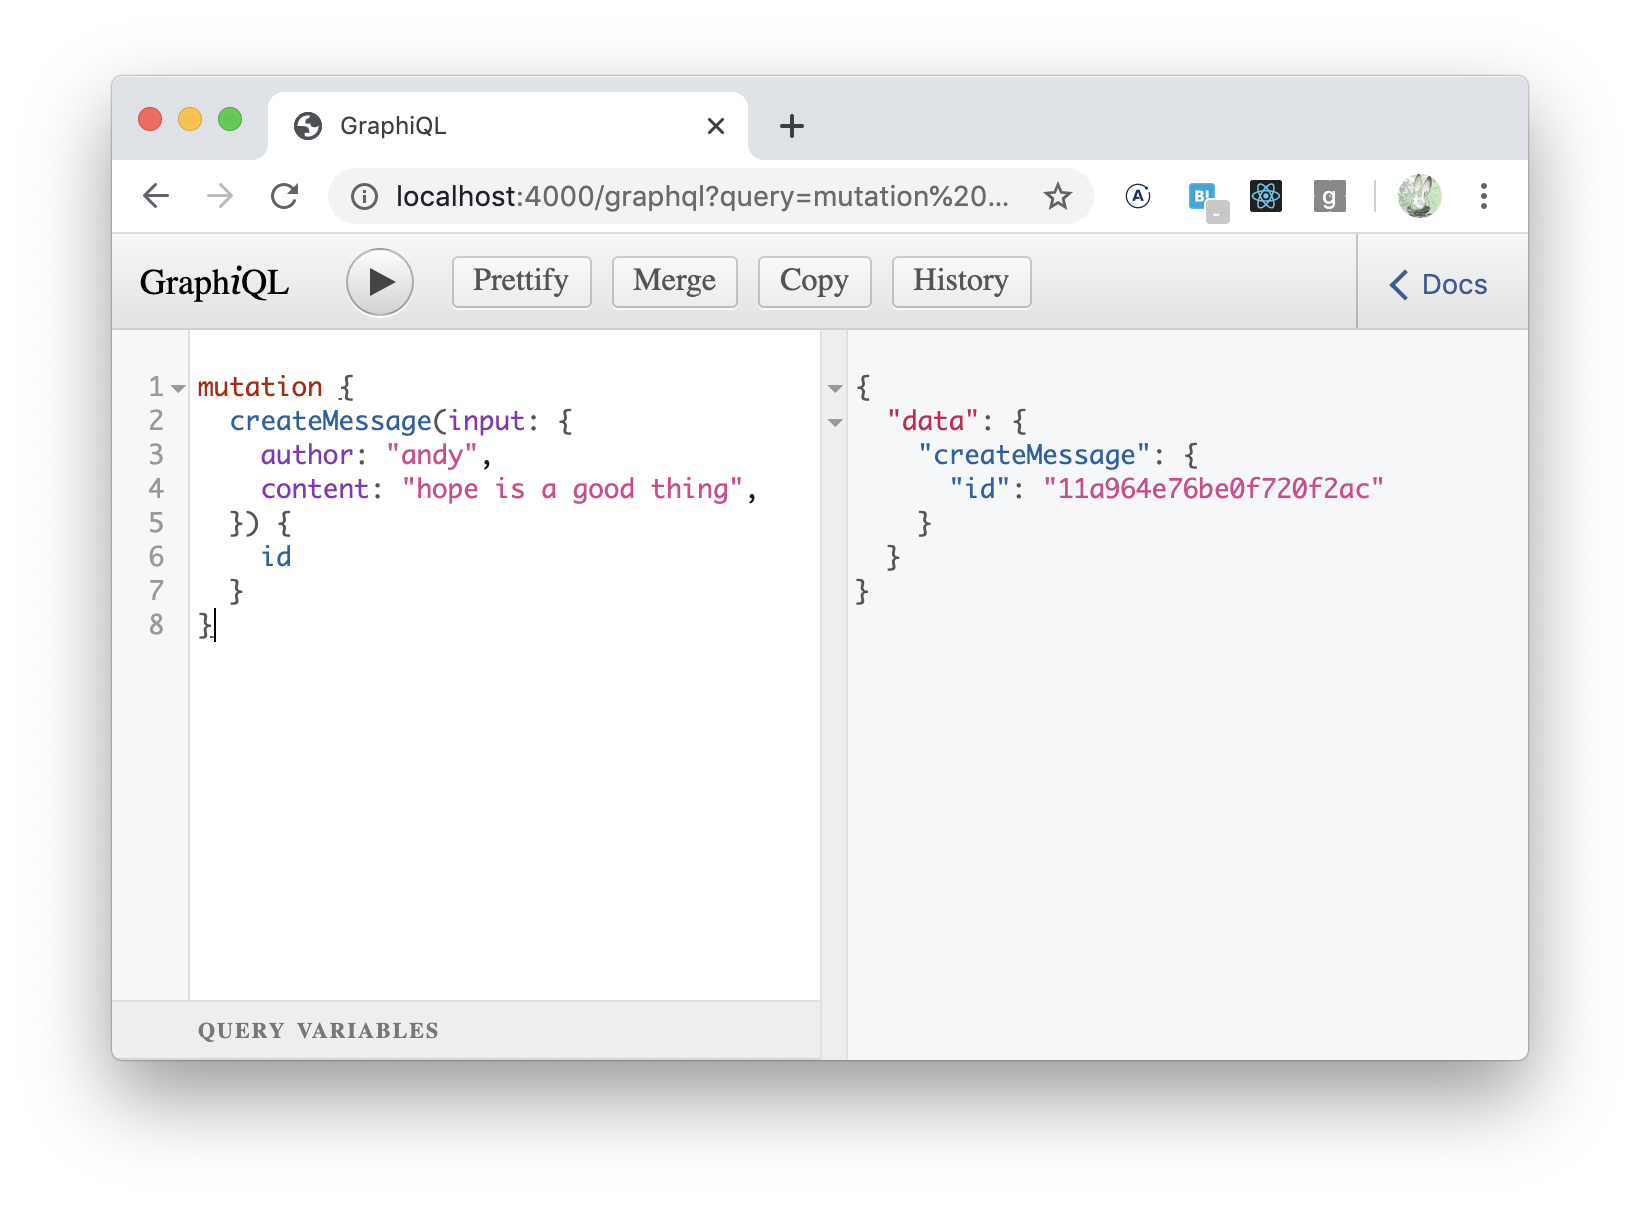Screen dimensions: 1640x1208
Task: Collapse the mutation block on line 1
Action: (178, 388)
